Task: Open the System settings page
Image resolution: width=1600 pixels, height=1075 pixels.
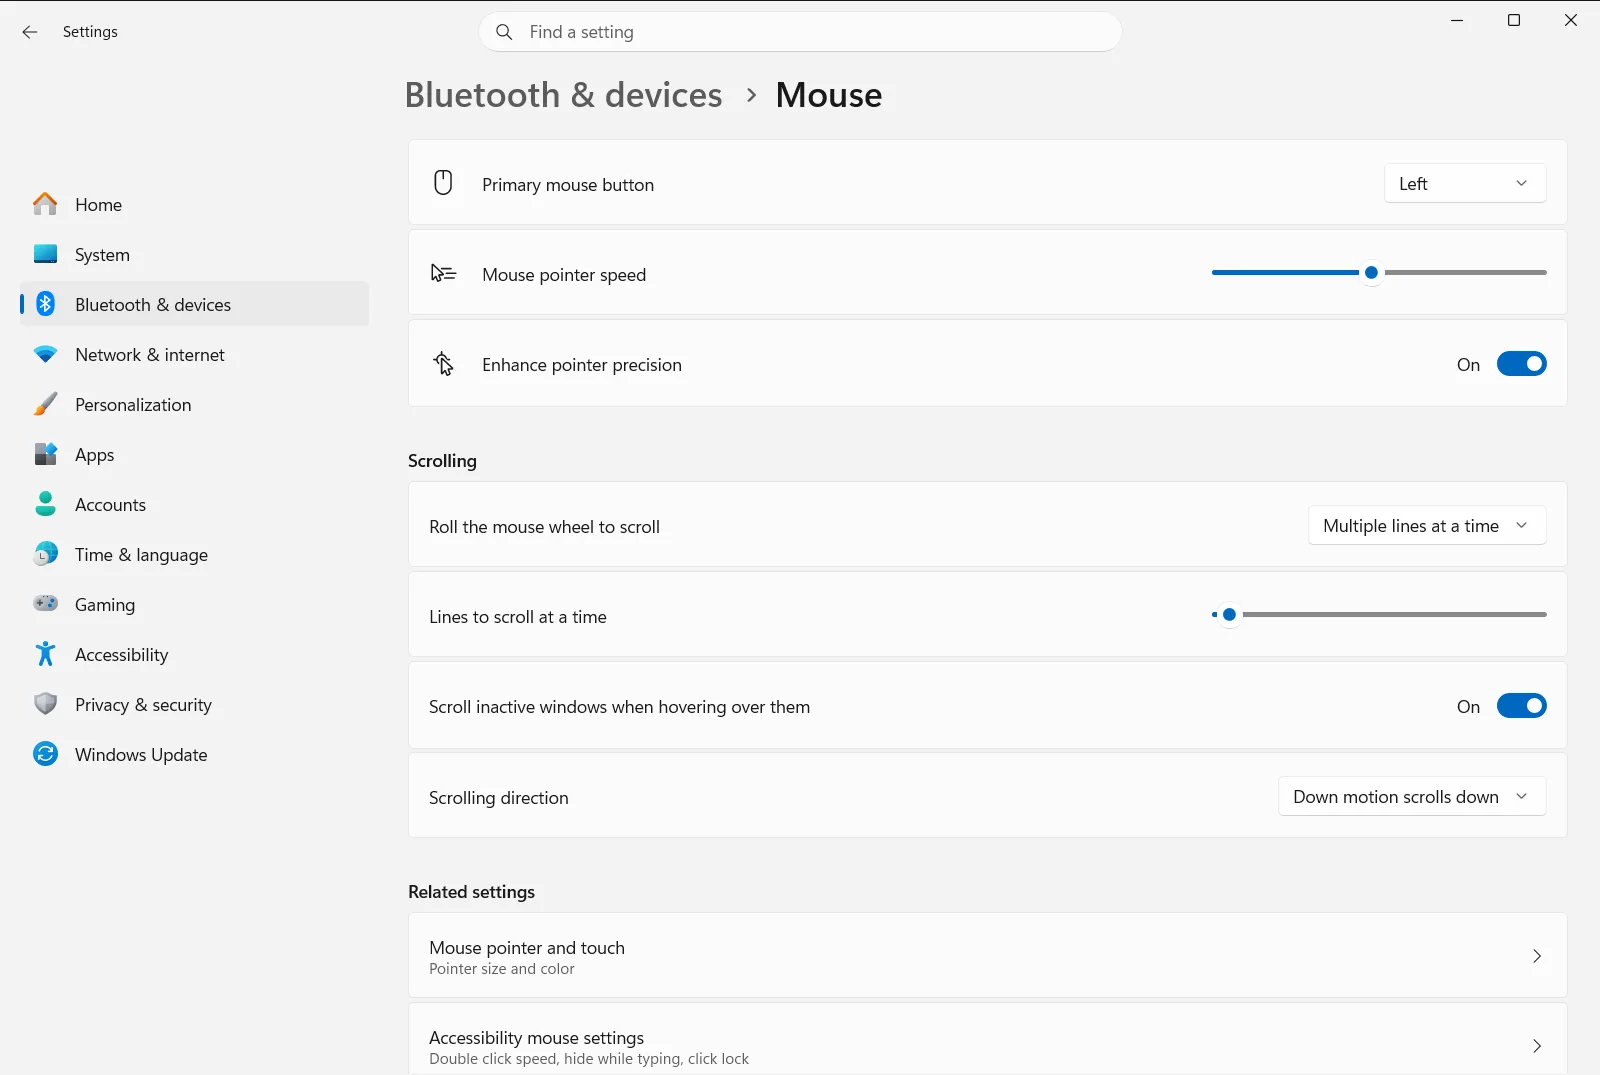Action: click(194, 254)
